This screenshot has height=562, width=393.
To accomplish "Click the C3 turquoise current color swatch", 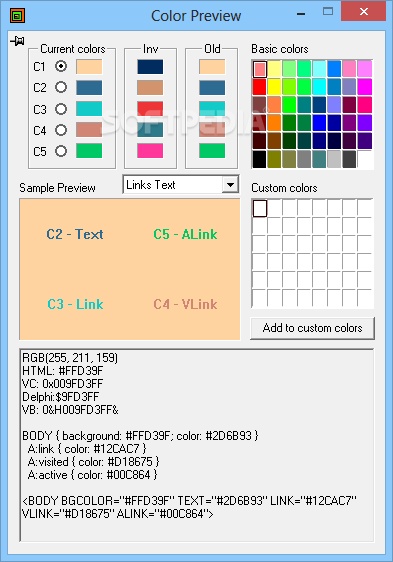I will (89, 109).
